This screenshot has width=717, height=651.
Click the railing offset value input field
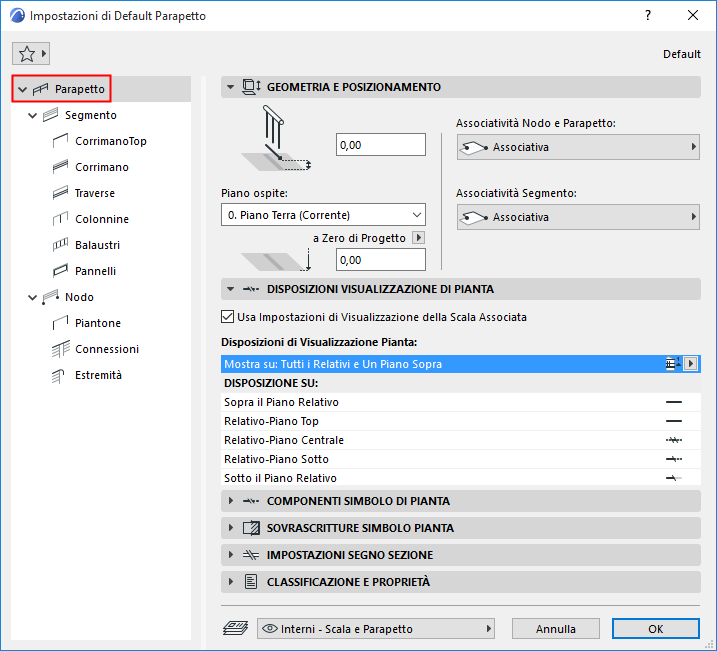[x=381, y=145]
